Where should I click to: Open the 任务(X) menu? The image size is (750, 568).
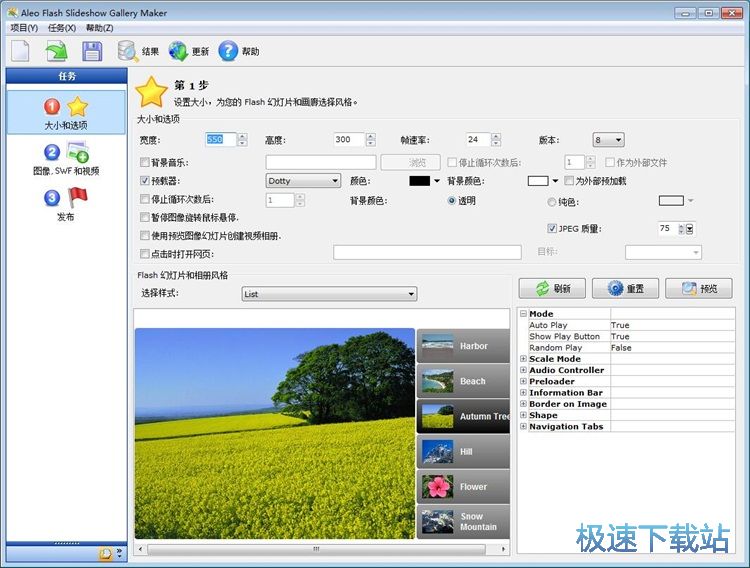(x=61, y=28)
